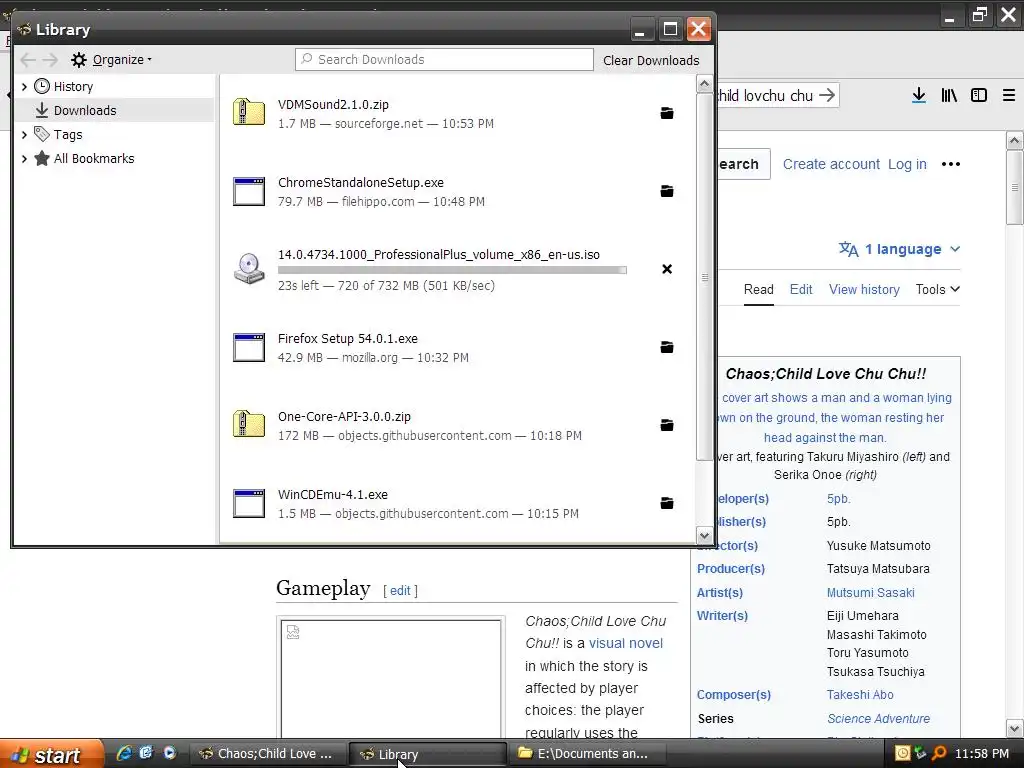Select Downloads in the Library sidebar
The image size is (1024, 768).
(x=85, y=110)
